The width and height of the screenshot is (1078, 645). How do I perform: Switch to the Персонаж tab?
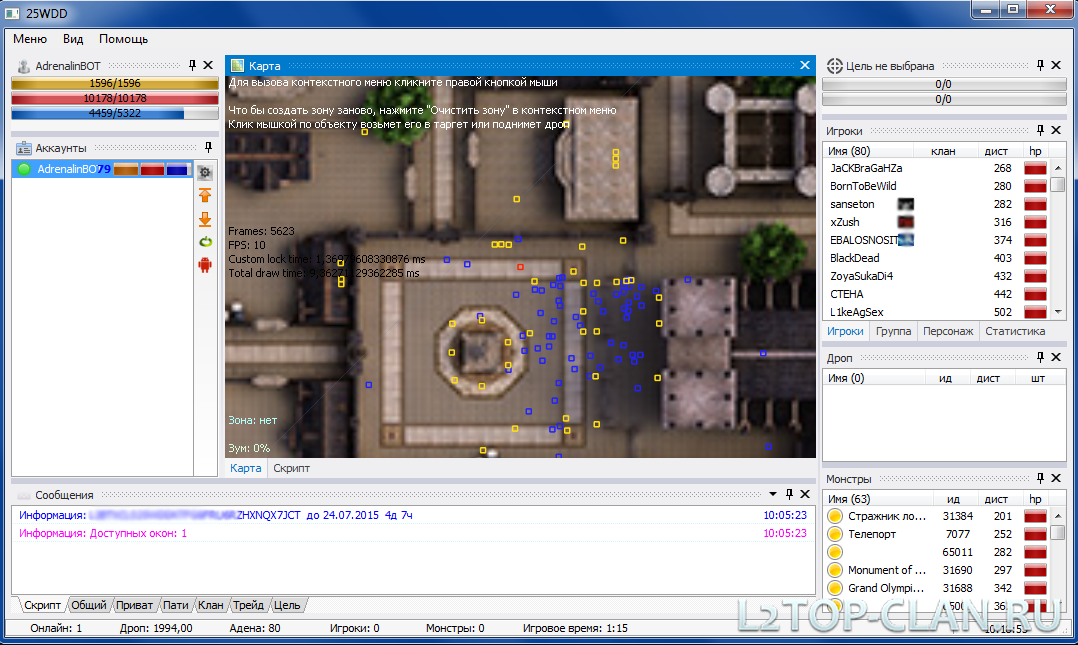click(x=948, y=331)
